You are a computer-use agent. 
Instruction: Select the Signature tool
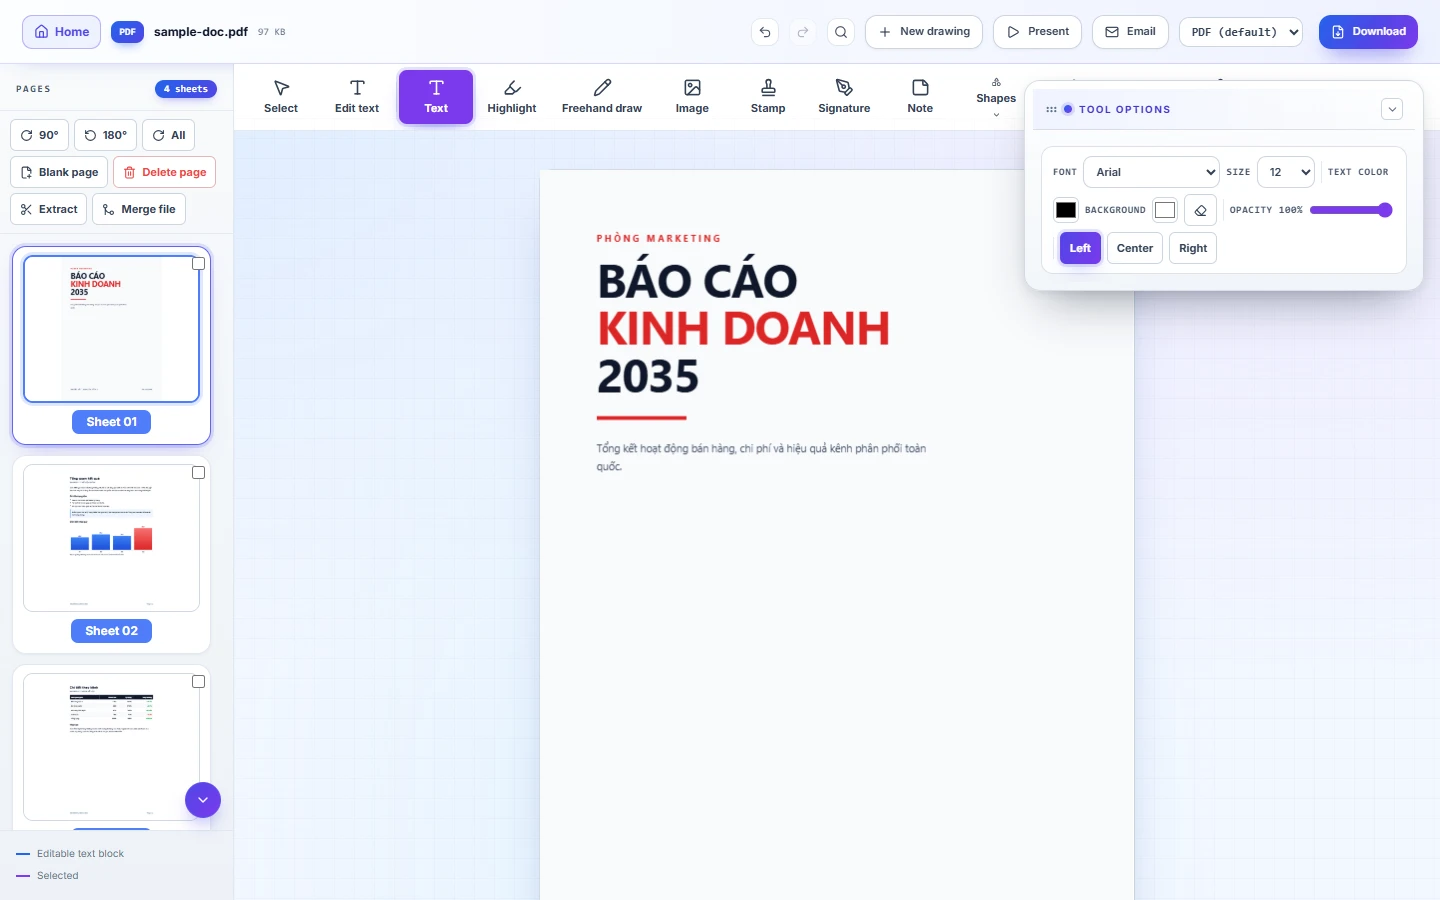point(844,97)
